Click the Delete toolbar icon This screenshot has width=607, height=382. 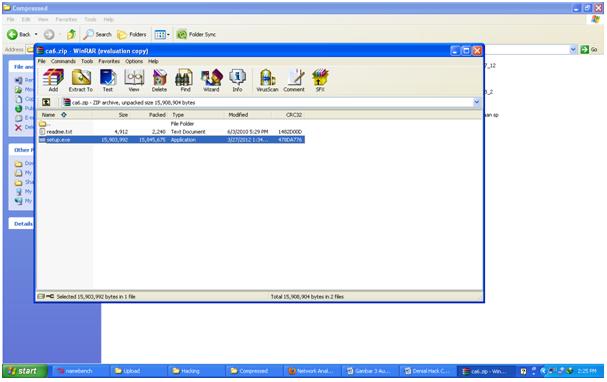[x=159, y=81]
